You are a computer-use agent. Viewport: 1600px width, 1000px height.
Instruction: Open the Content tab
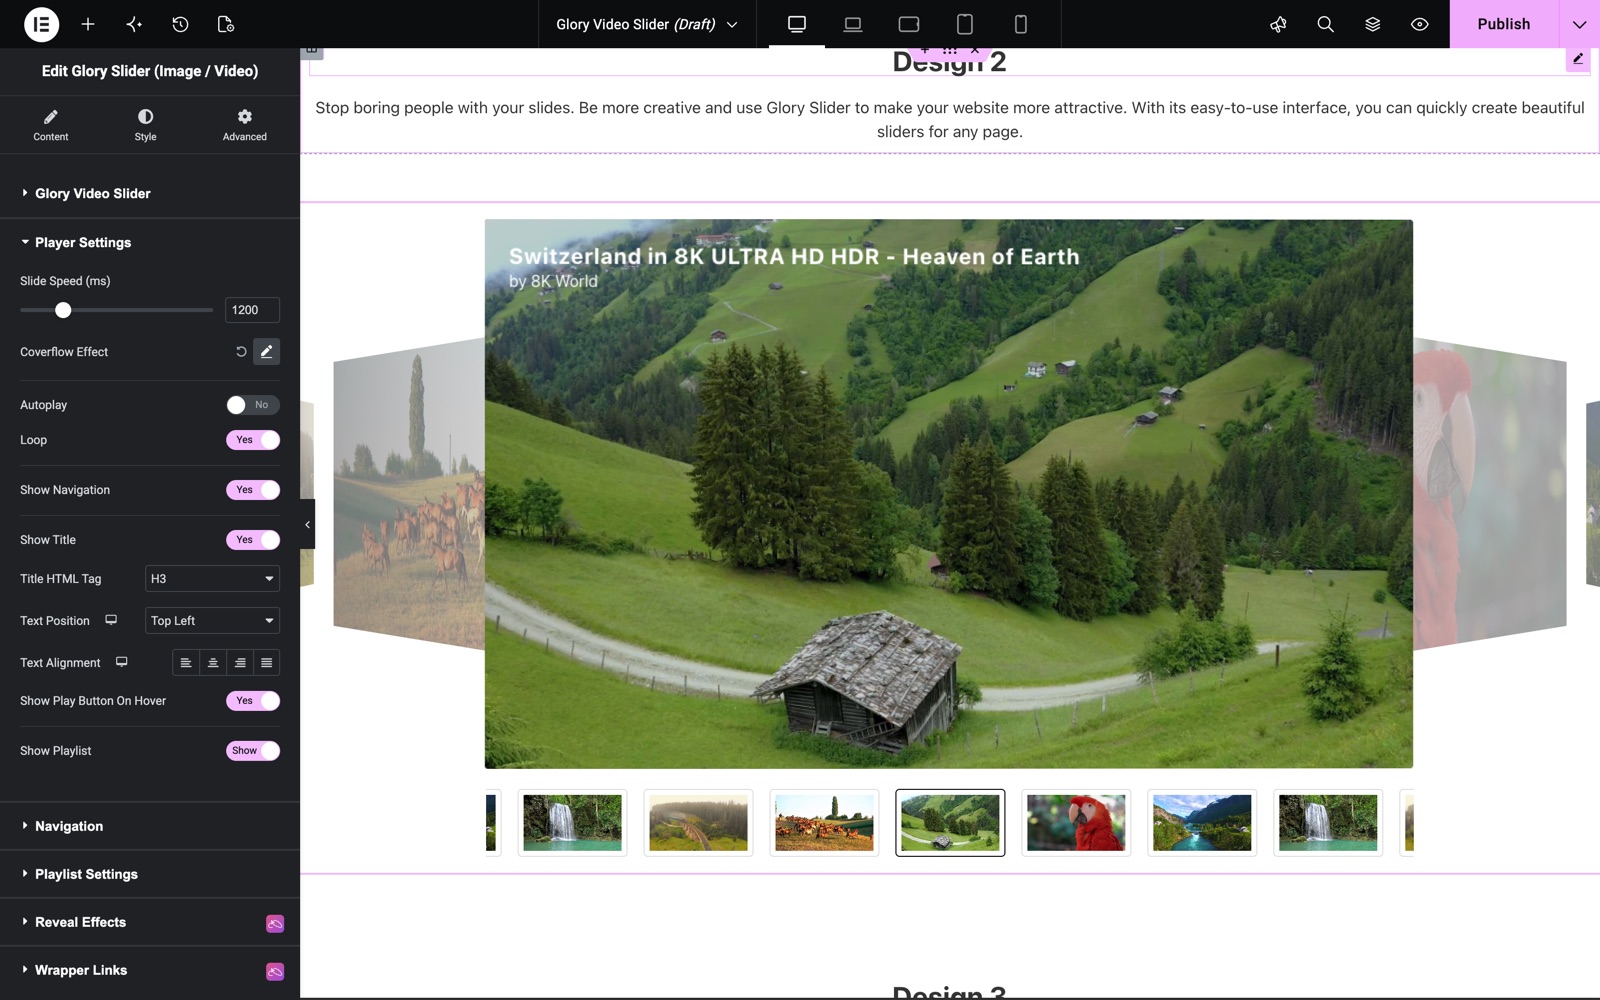click(51, 125)
